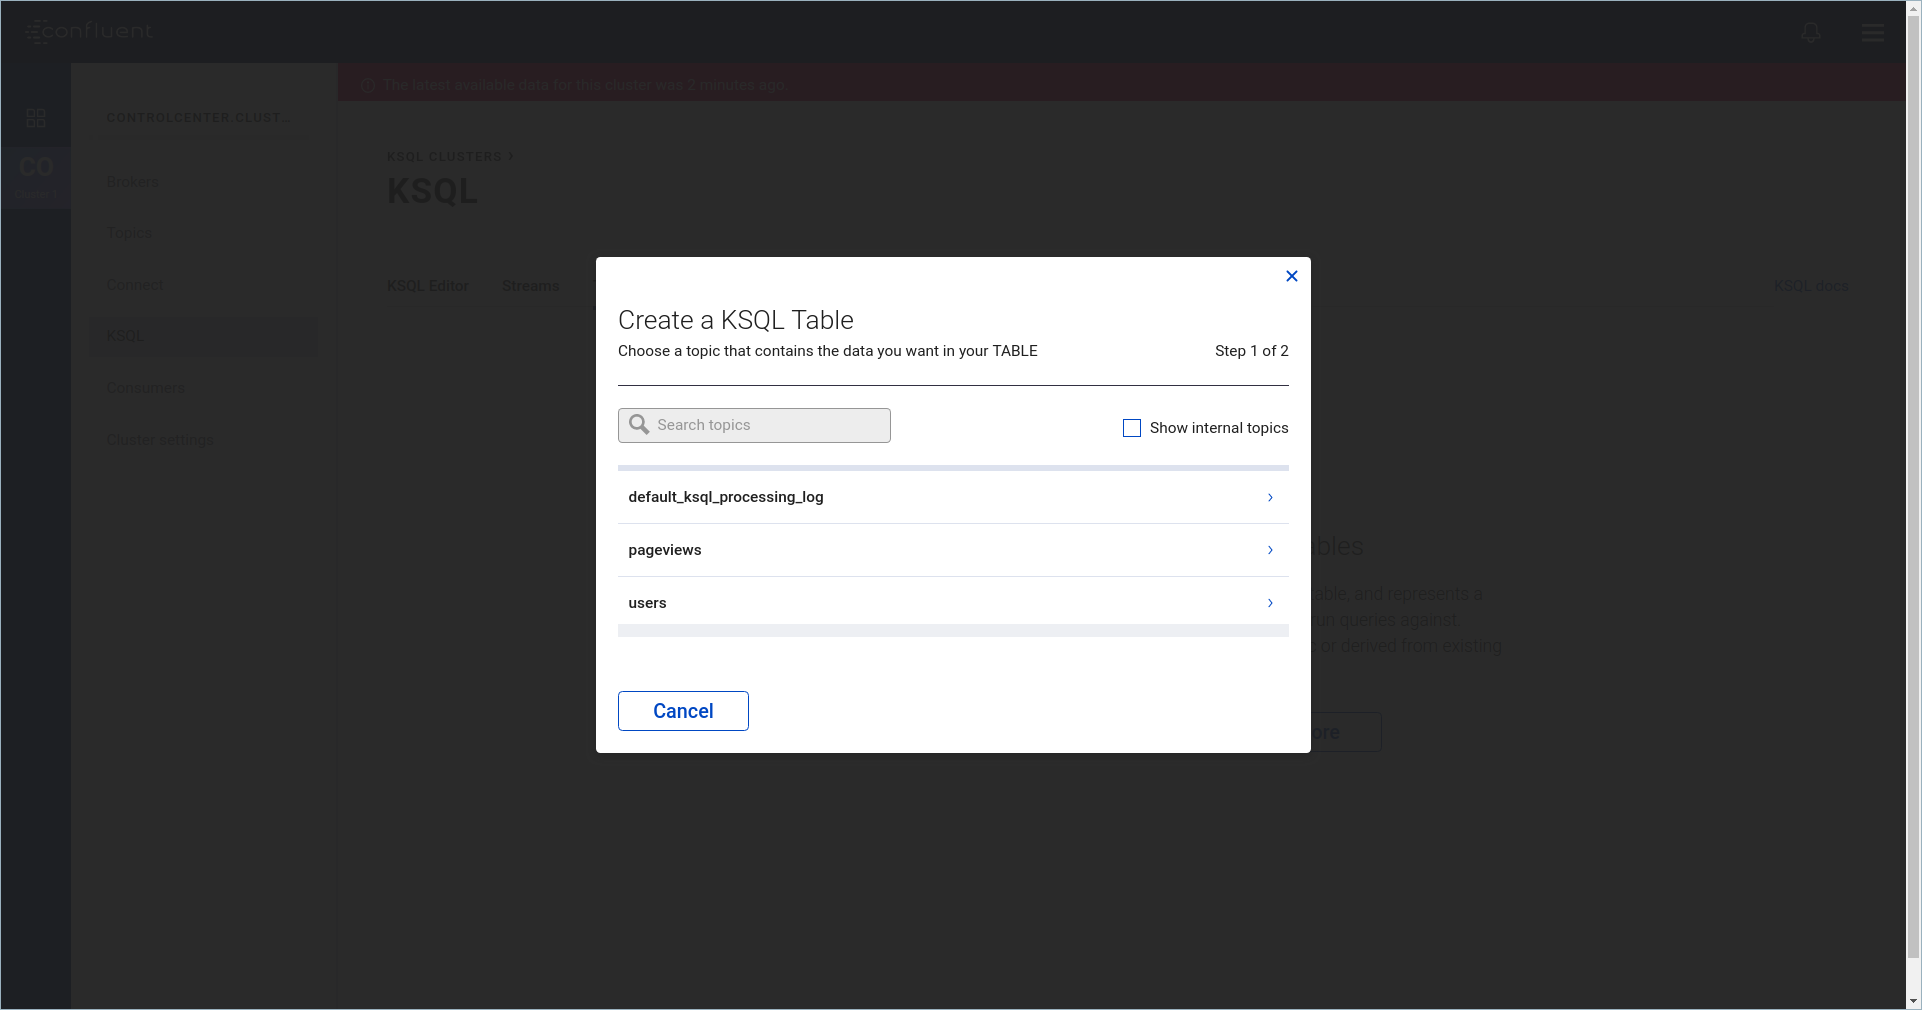1922x1010 pixels.
Task: Click the Confluent logo
Action: pyautogui.click(x=90, y=32)
